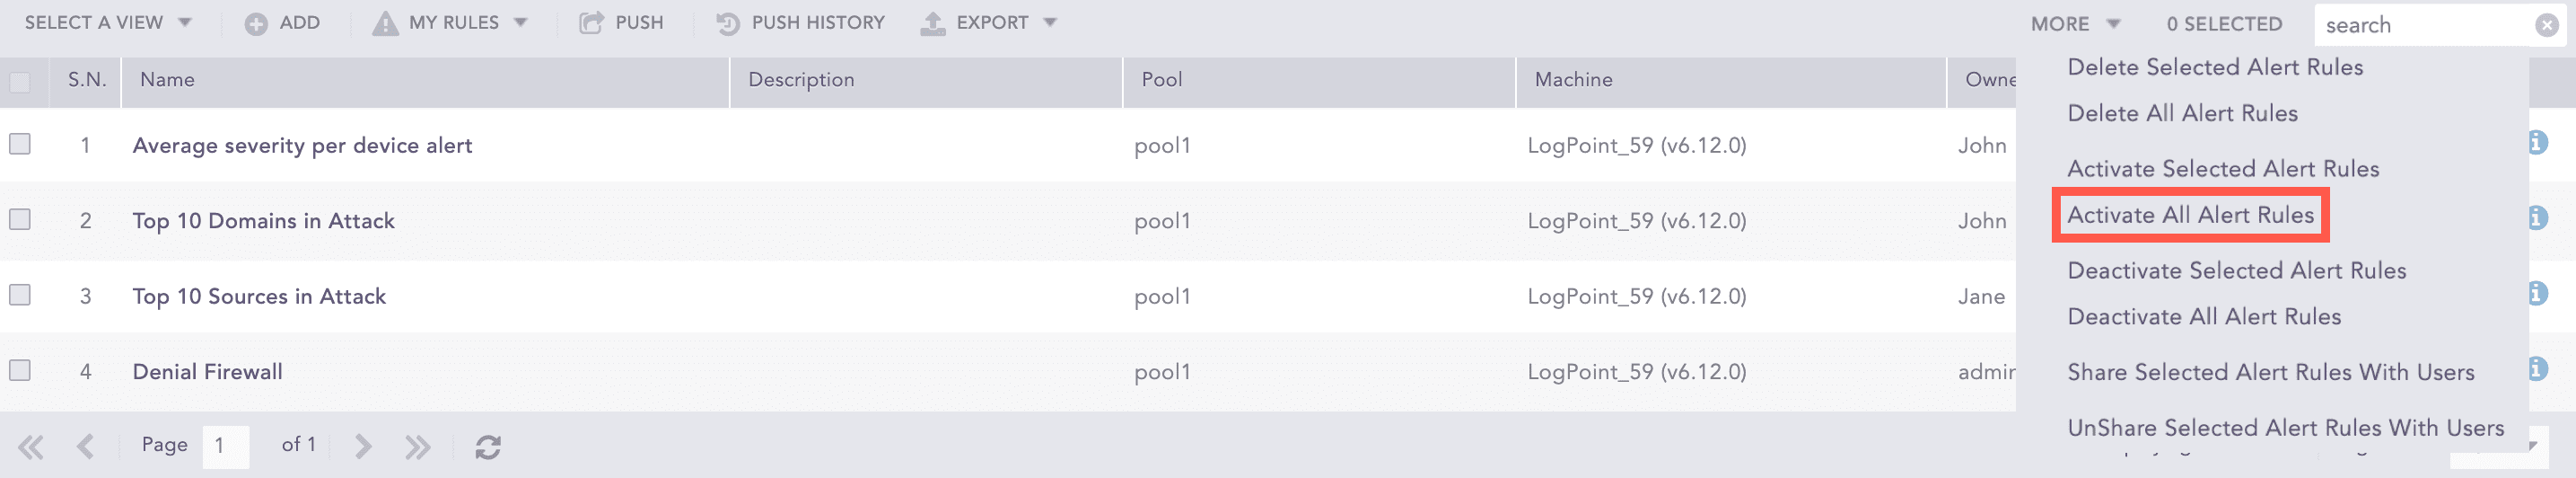This screenshot has height=478, width=2576.
Task: Click the page number input field
Action: point(225,446)
